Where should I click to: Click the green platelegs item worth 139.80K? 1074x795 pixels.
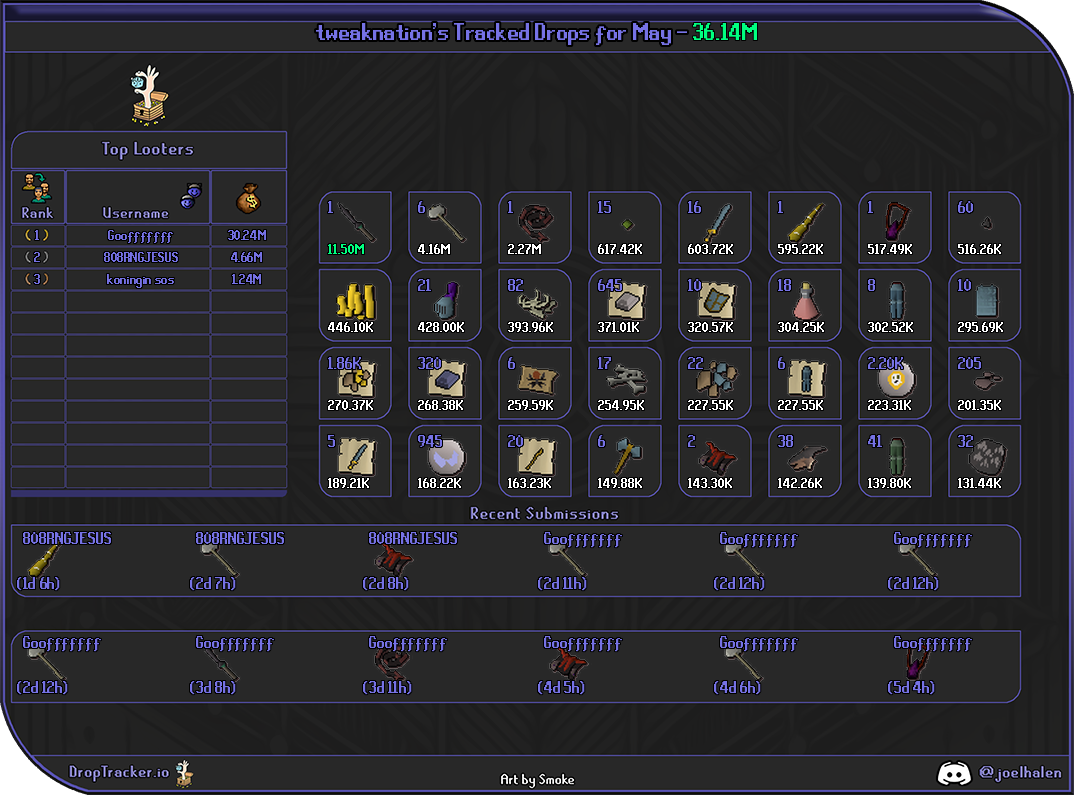(895, 461)
